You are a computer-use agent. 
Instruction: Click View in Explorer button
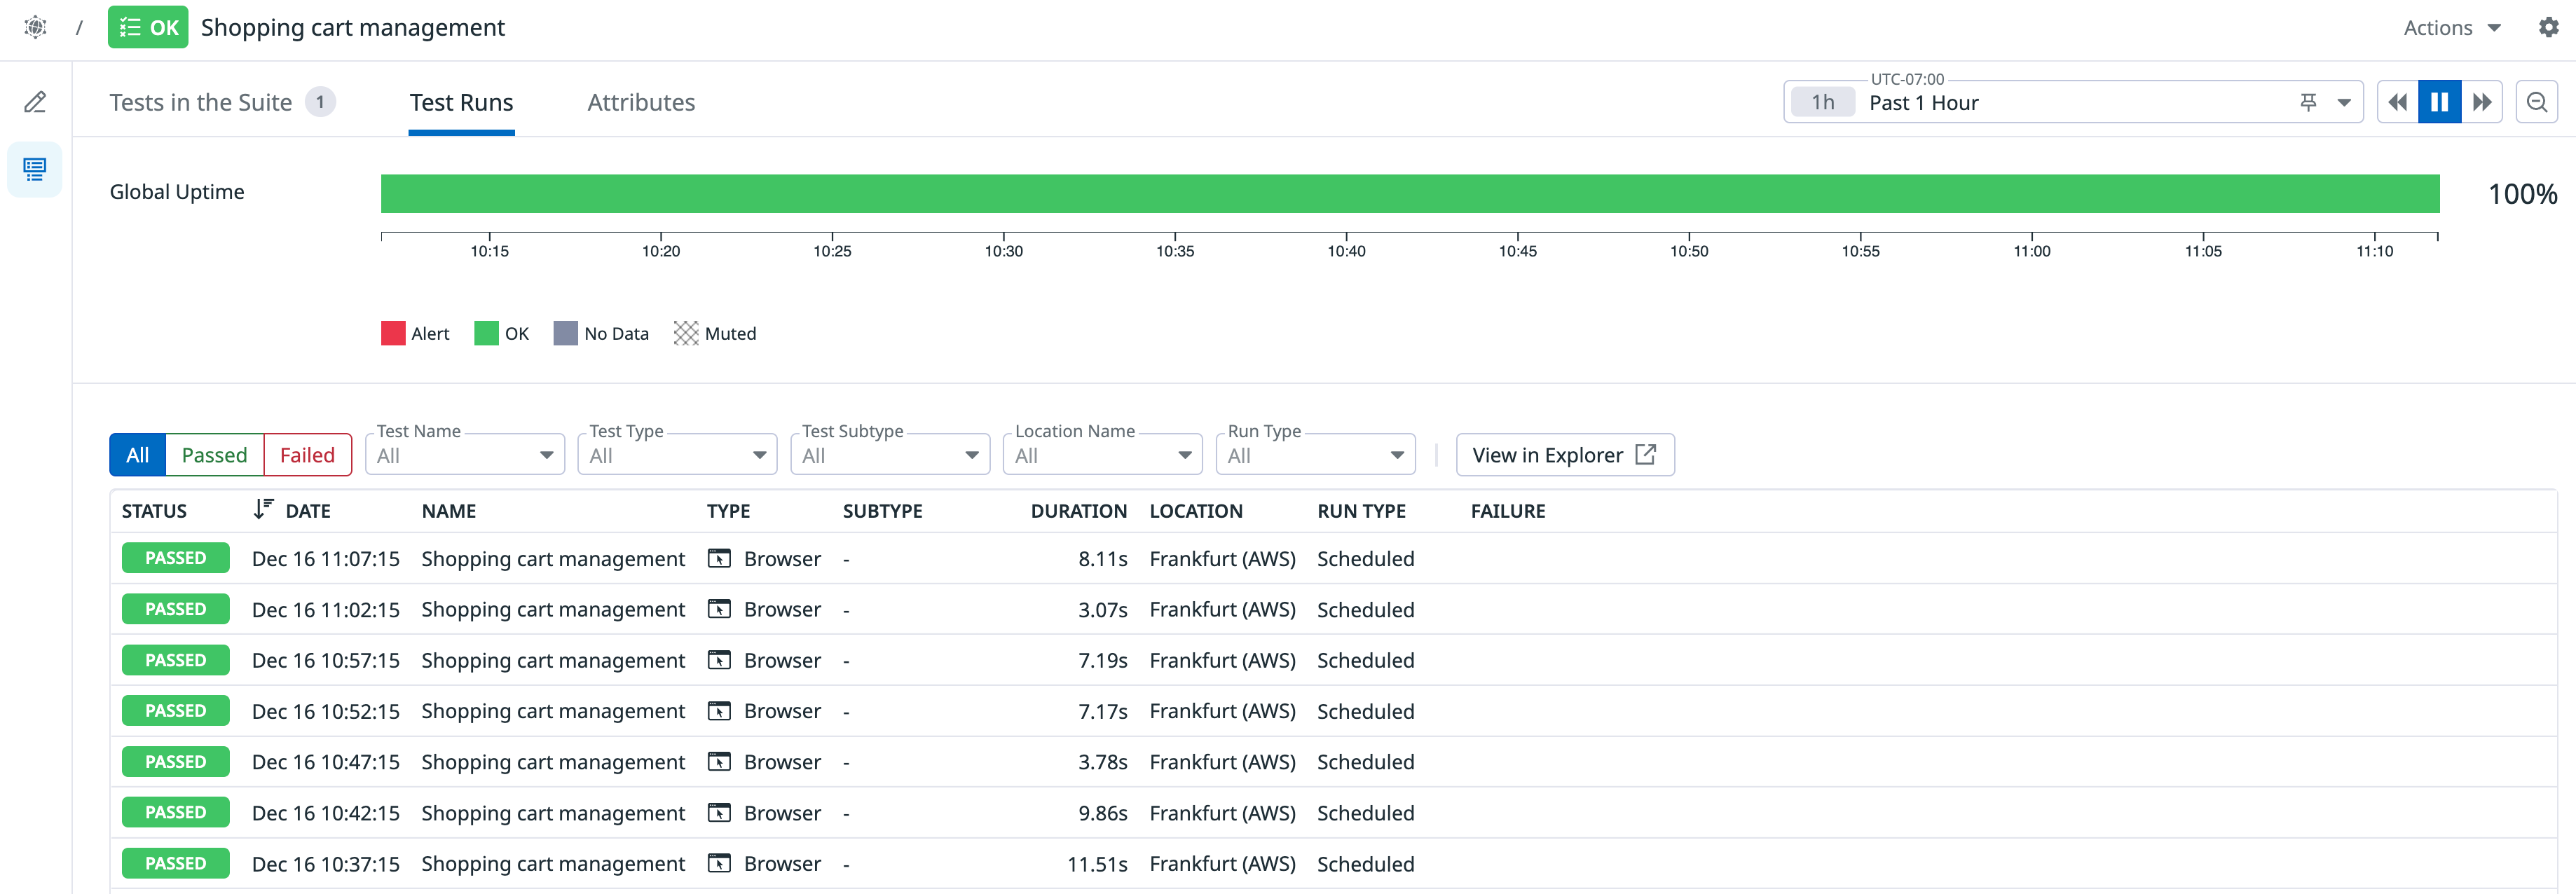coord(1564,455)
